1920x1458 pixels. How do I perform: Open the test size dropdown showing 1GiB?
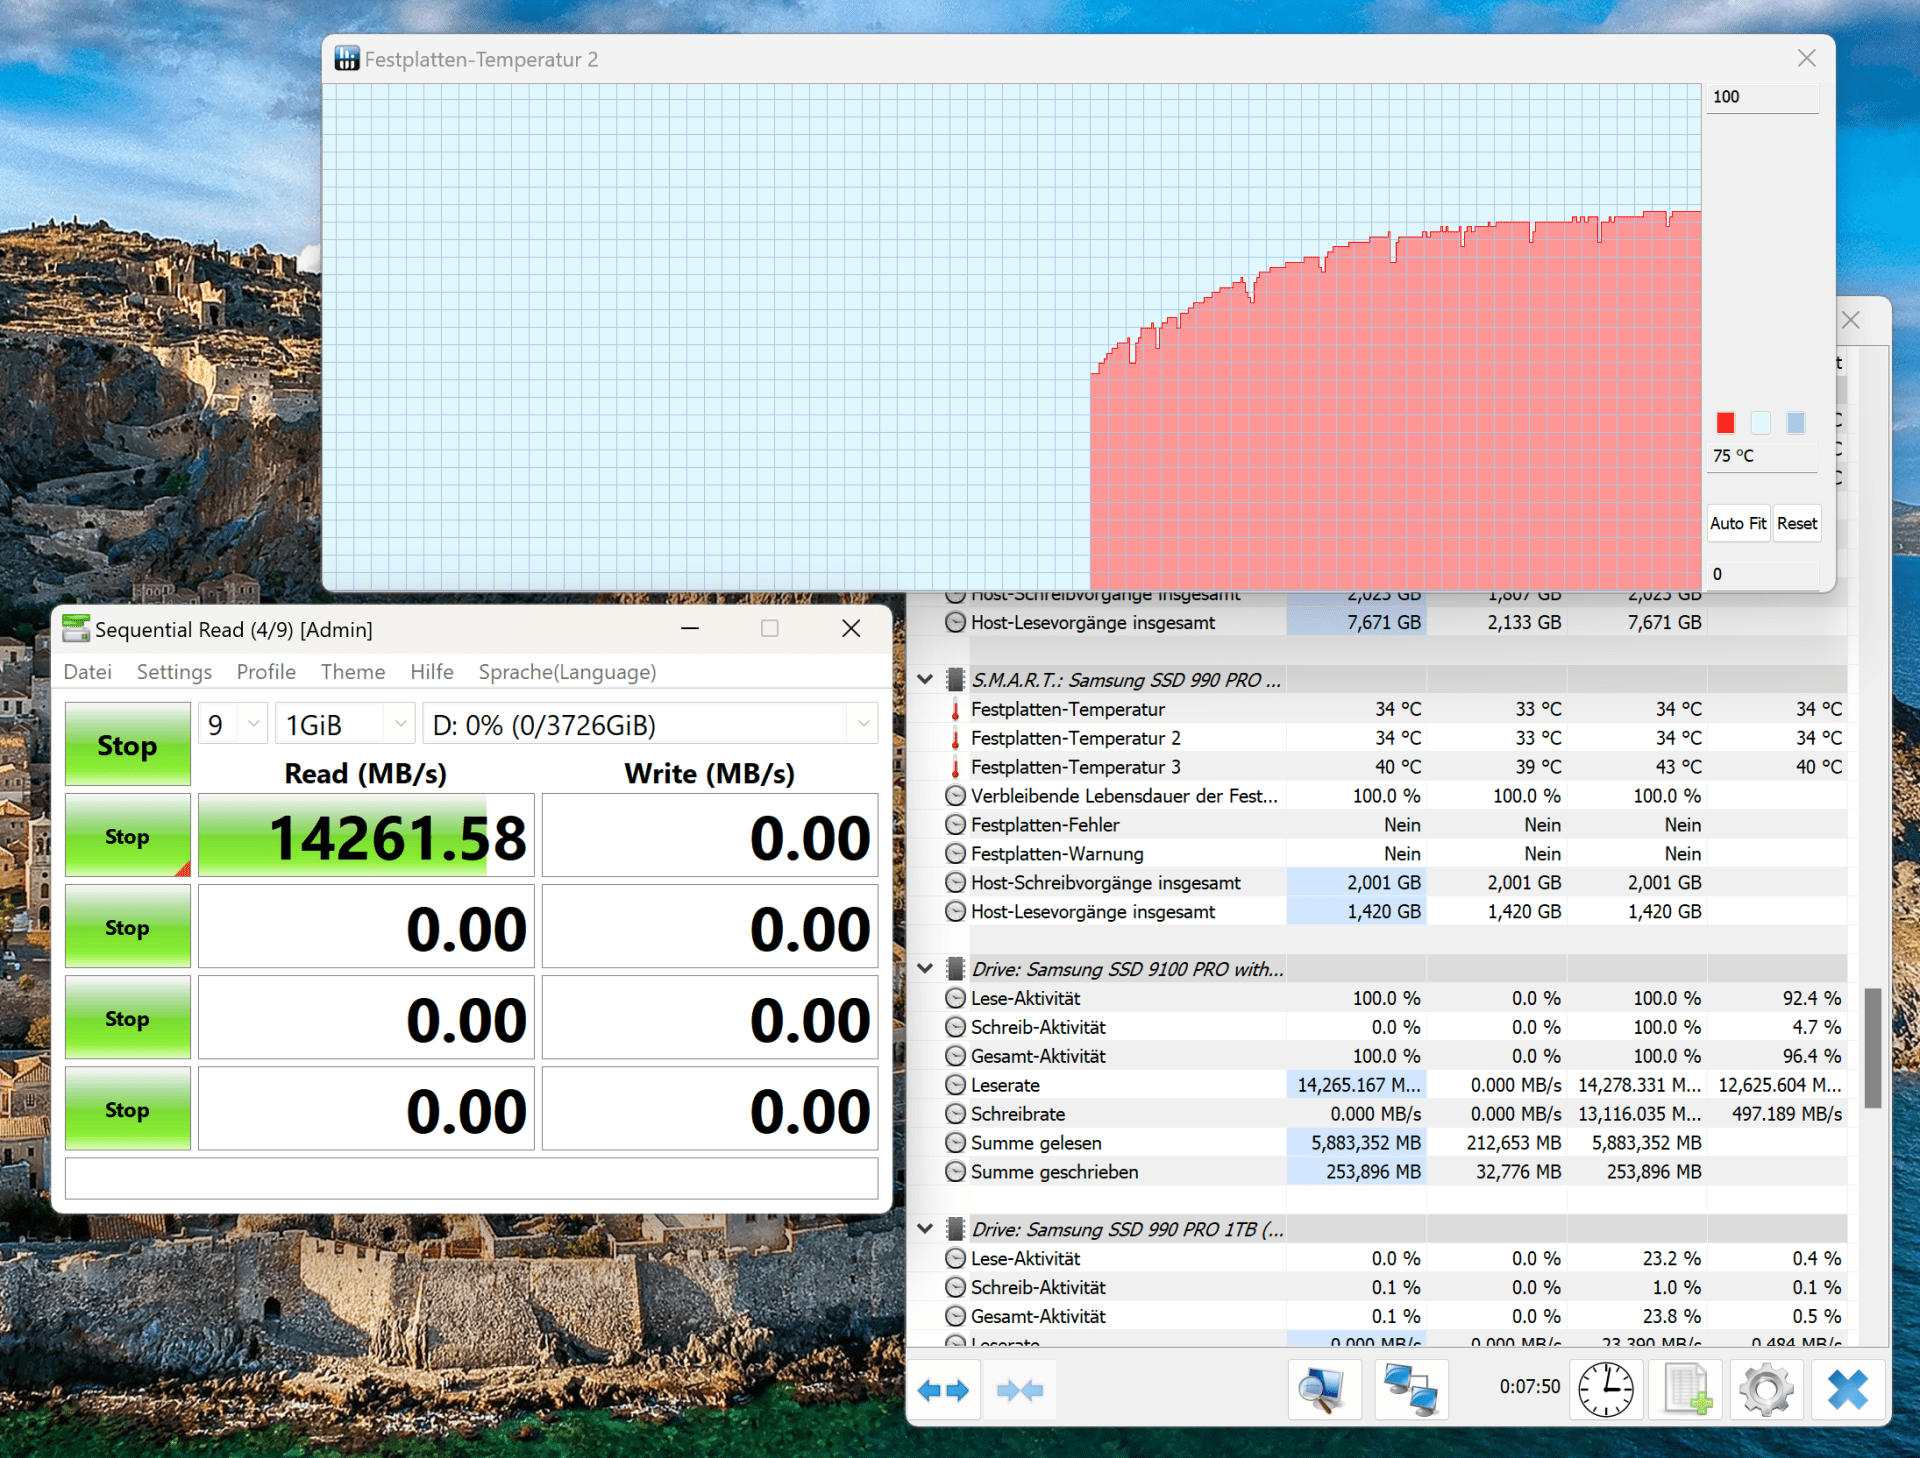345,724
